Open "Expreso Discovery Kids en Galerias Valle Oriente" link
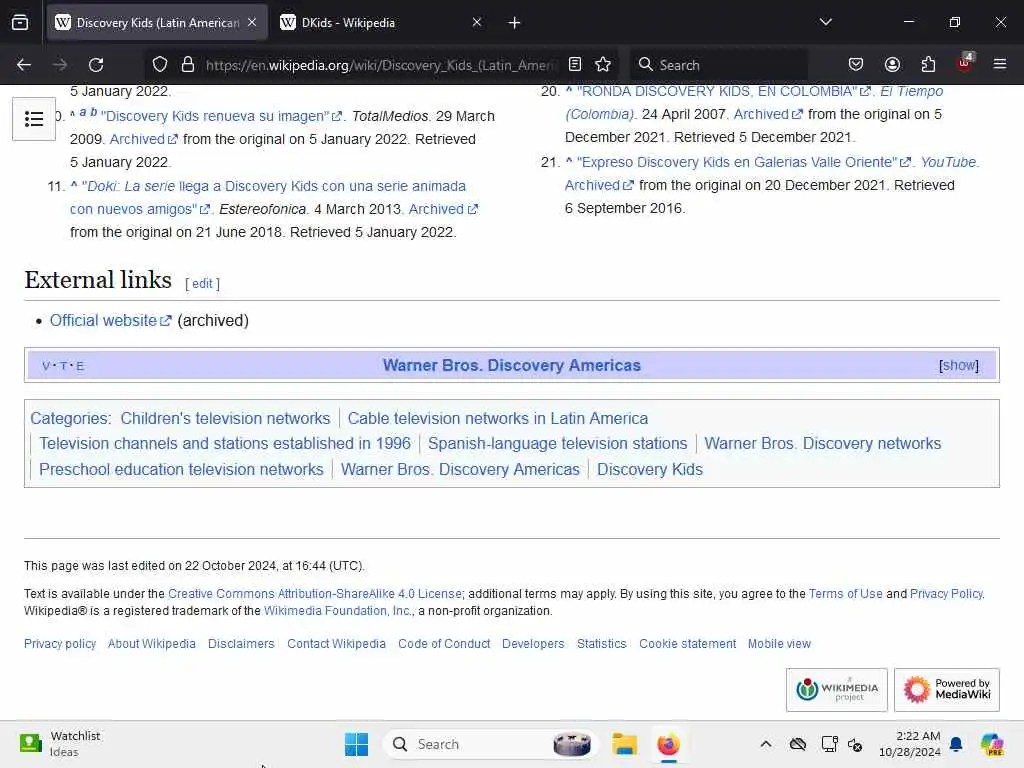The image size is (1024, 768). click(744, 162)
